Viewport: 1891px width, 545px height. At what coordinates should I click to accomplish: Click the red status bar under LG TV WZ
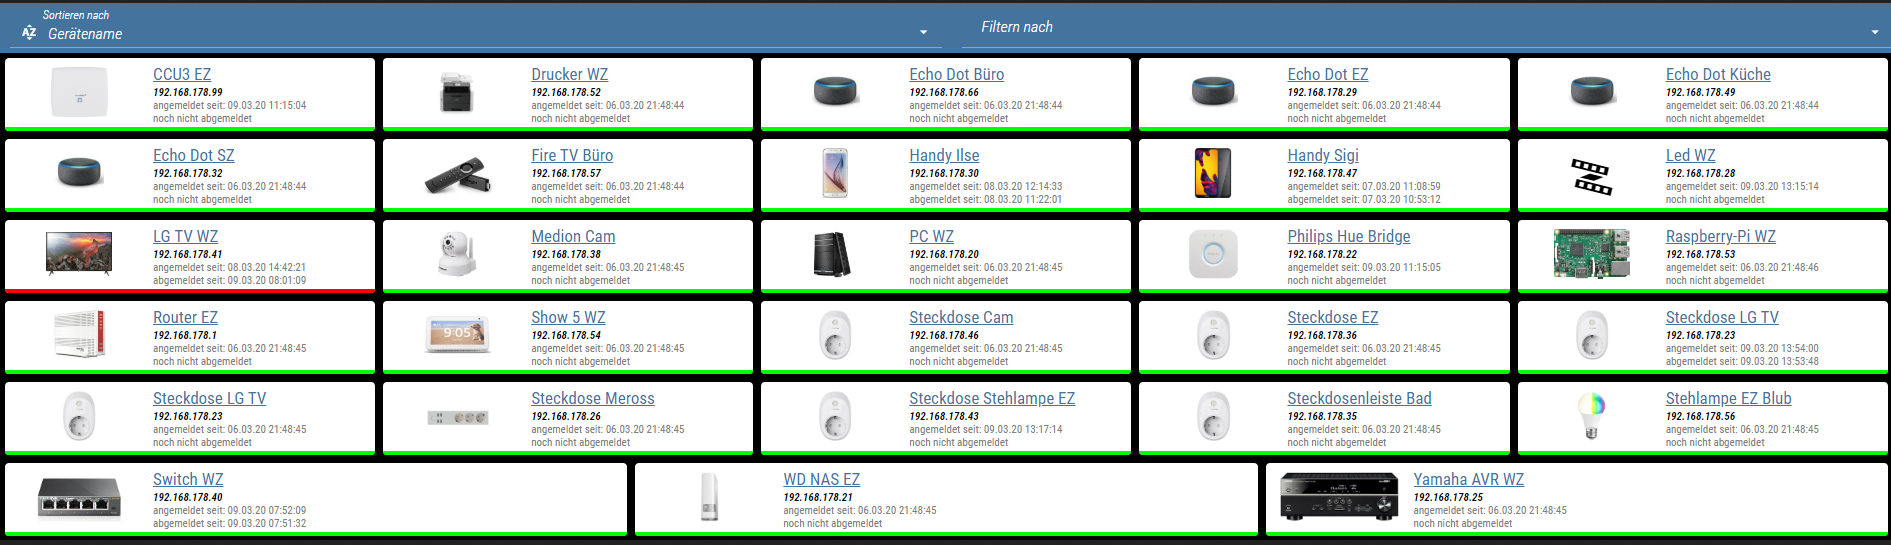point(190,291)
